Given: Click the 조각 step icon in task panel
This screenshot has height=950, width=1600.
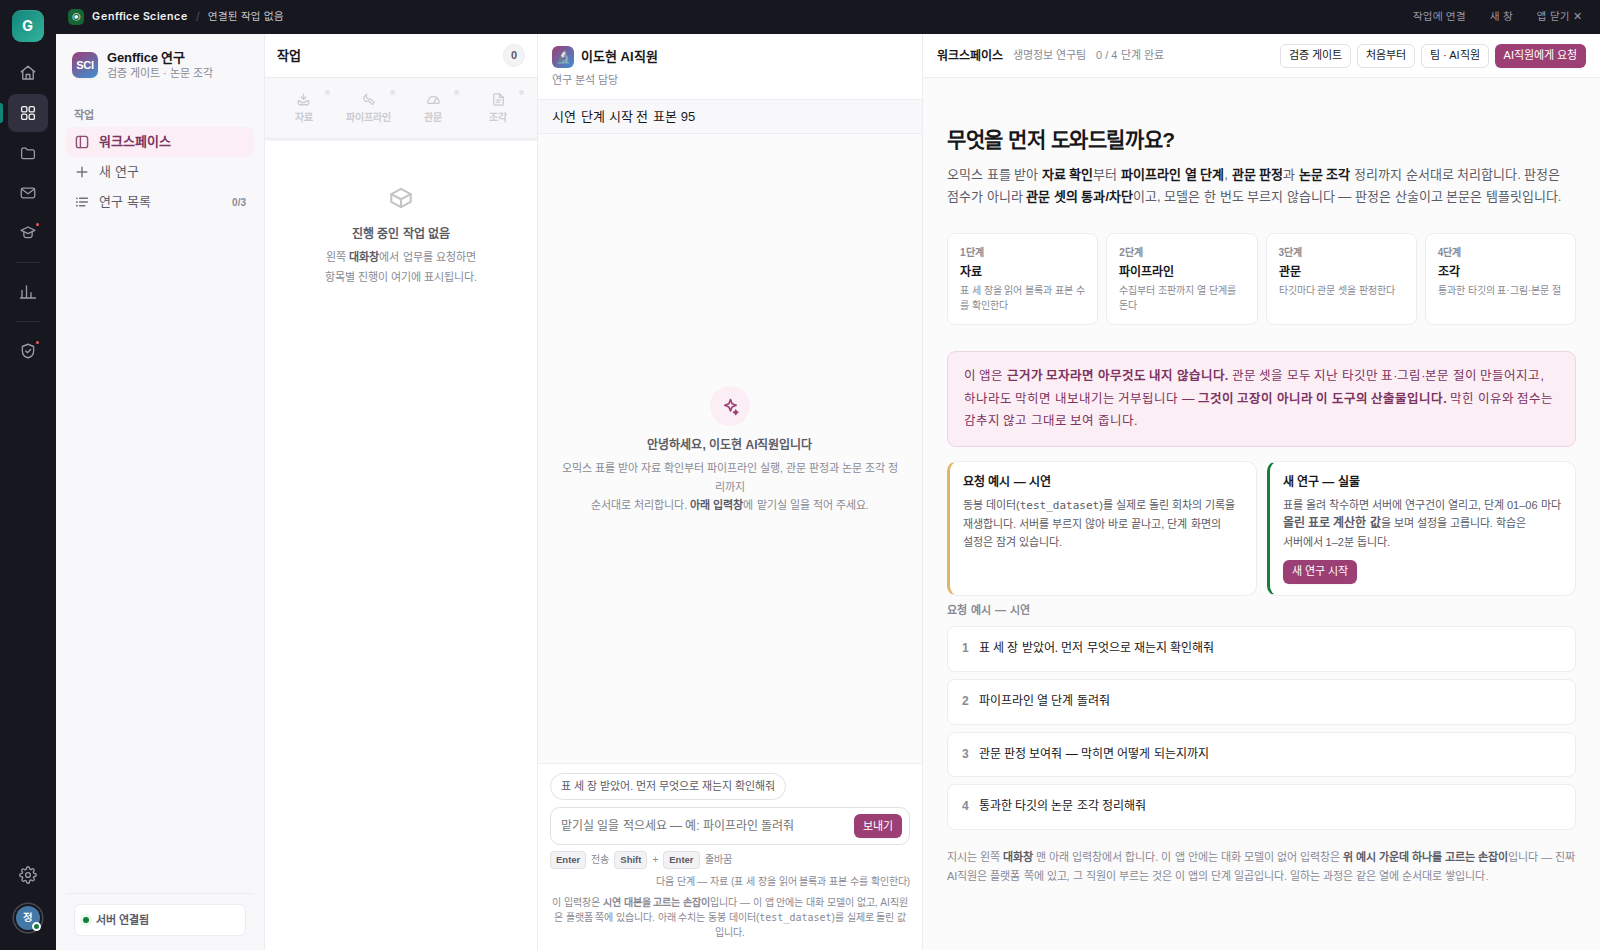Looking at the screenshot, I should tap(498, 100).
